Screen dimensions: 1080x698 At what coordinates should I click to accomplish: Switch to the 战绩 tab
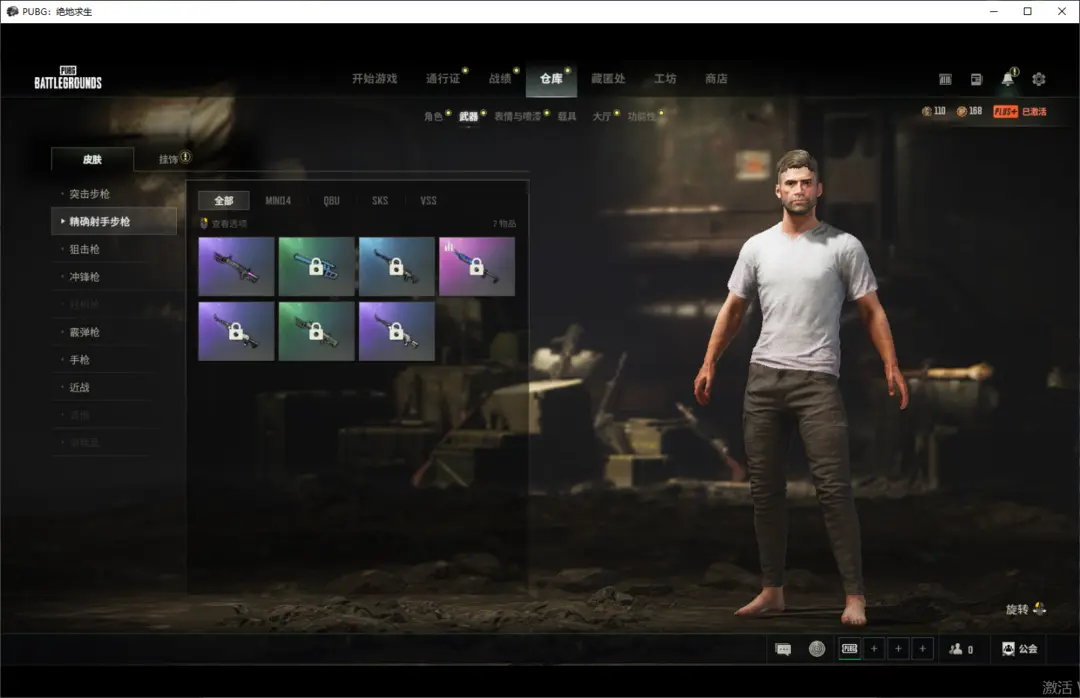500,79
